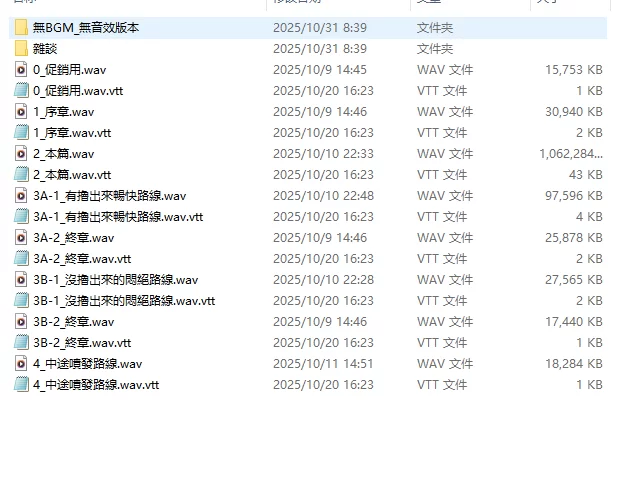Select file name 1_序章.wav.vtt
The image size is (627, 477).
72,133
